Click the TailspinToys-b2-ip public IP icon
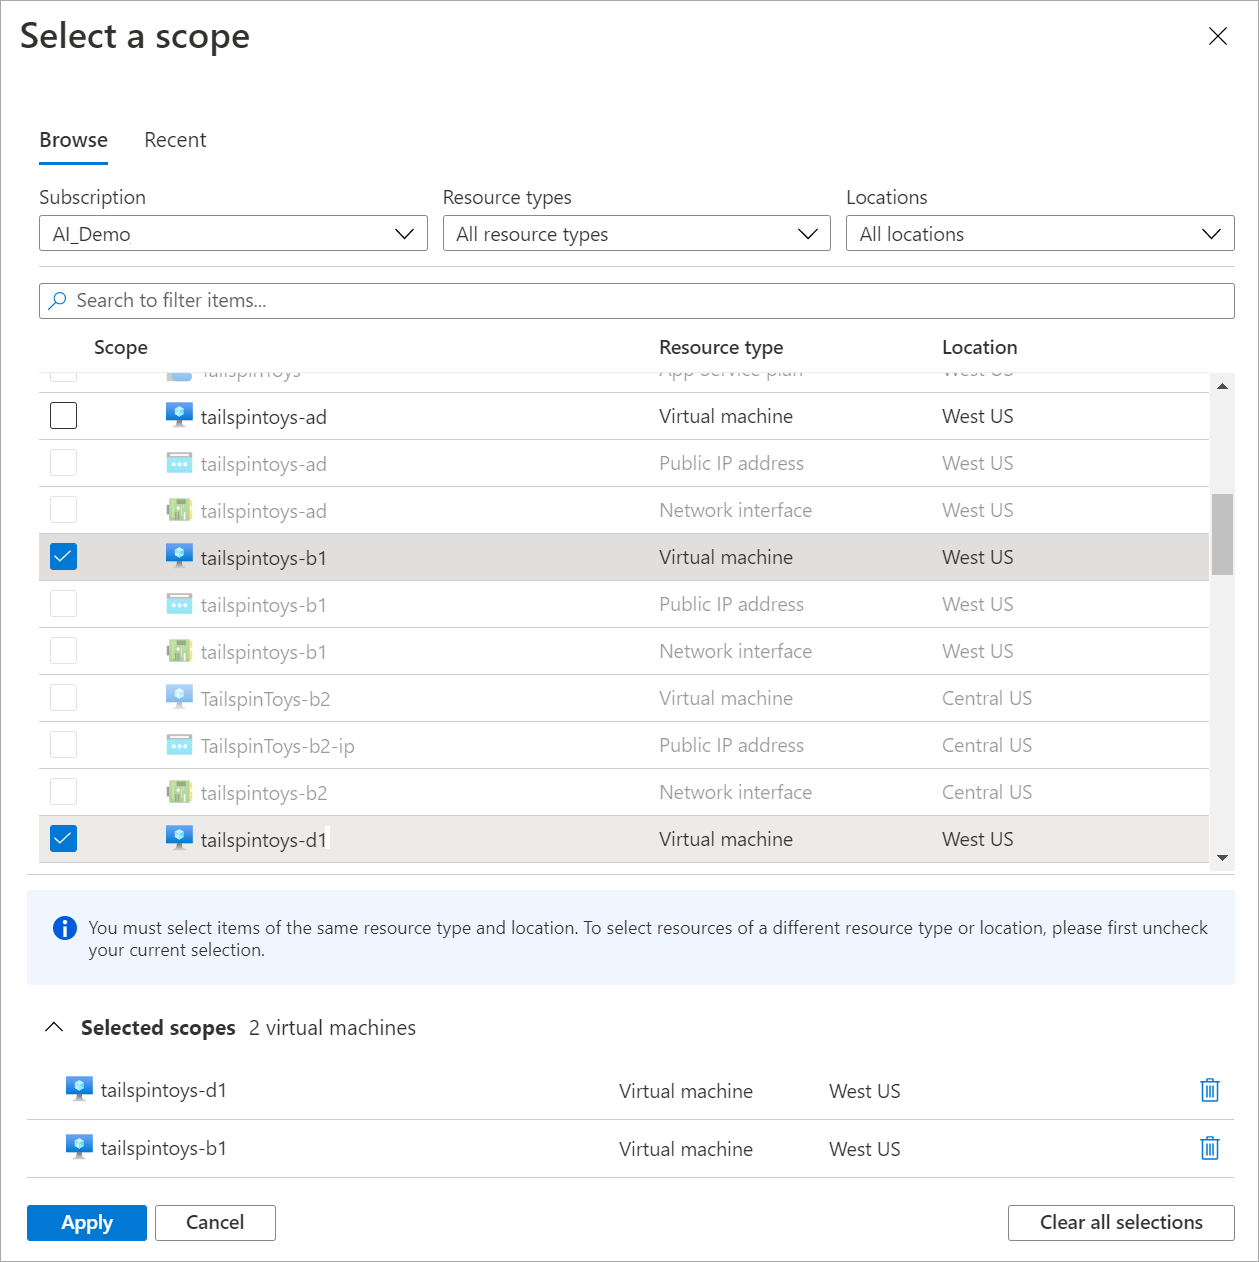1259x1262 pixels. [x=179, y=745]
